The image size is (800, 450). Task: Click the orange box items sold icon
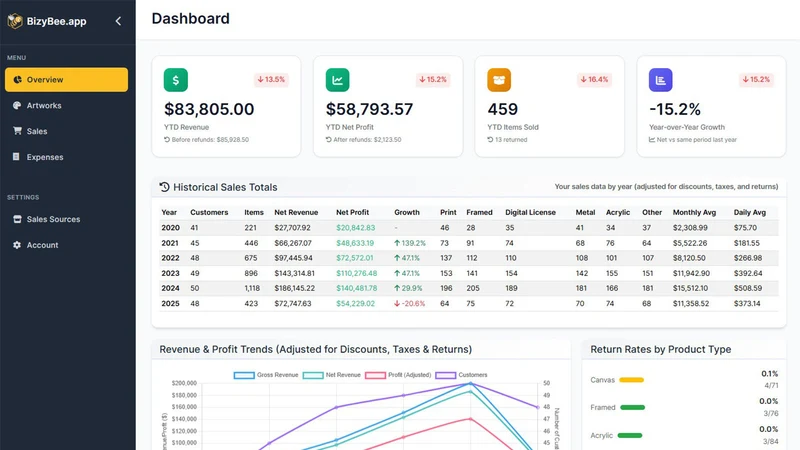tap(499, 80)
